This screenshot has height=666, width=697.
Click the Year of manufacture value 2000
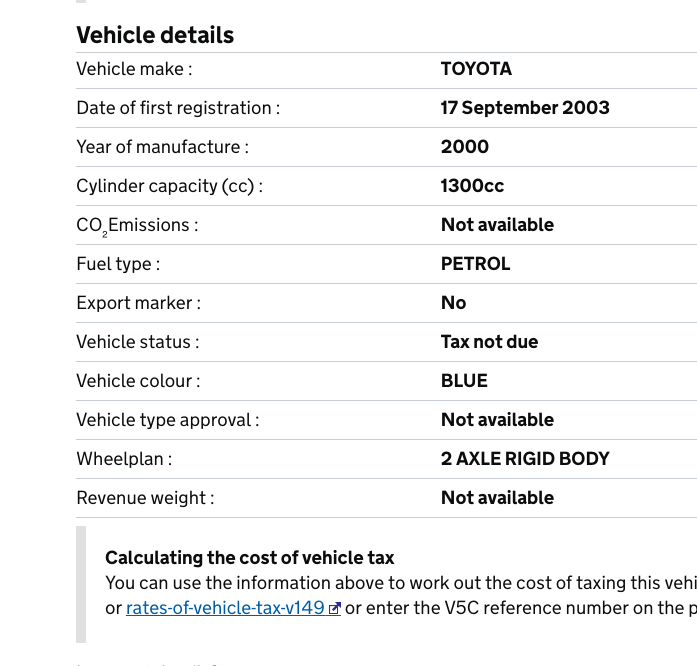[465, 147]
